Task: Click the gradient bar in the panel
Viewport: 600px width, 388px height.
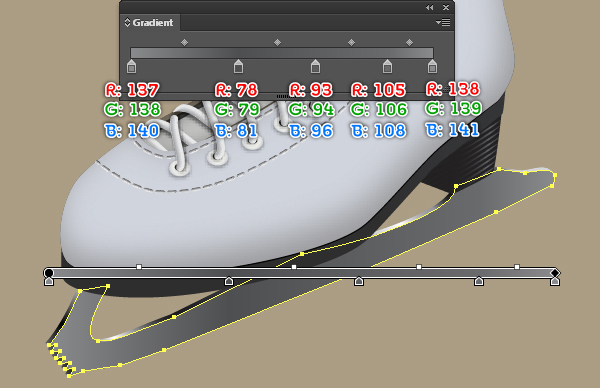Action: [282, 53]
